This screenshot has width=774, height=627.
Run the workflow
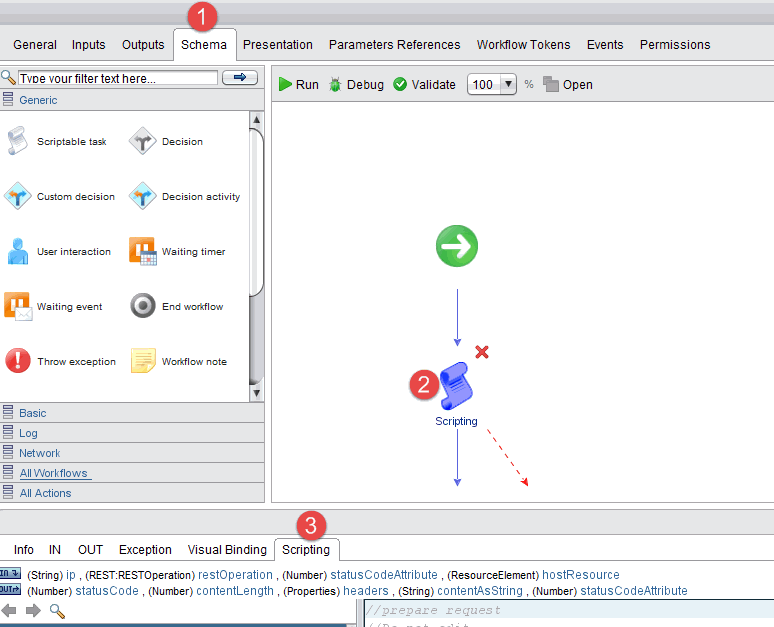click(x=298, y=85)
